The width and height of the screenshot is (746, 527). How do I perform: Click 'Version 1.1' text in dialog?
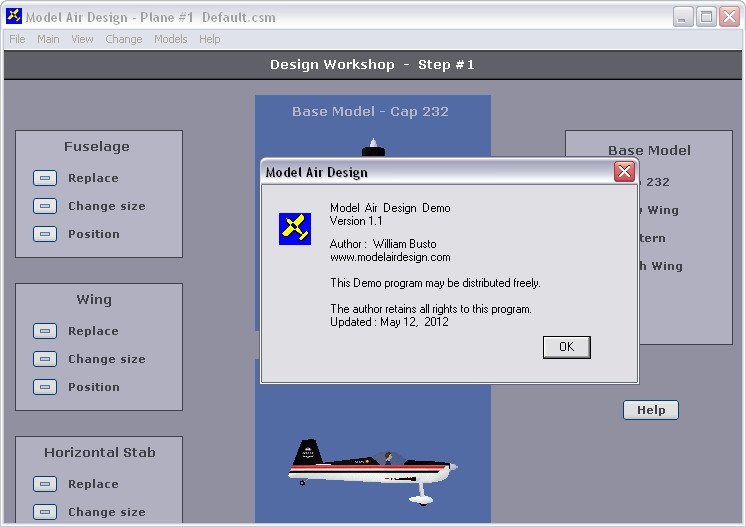pos(356,221)
